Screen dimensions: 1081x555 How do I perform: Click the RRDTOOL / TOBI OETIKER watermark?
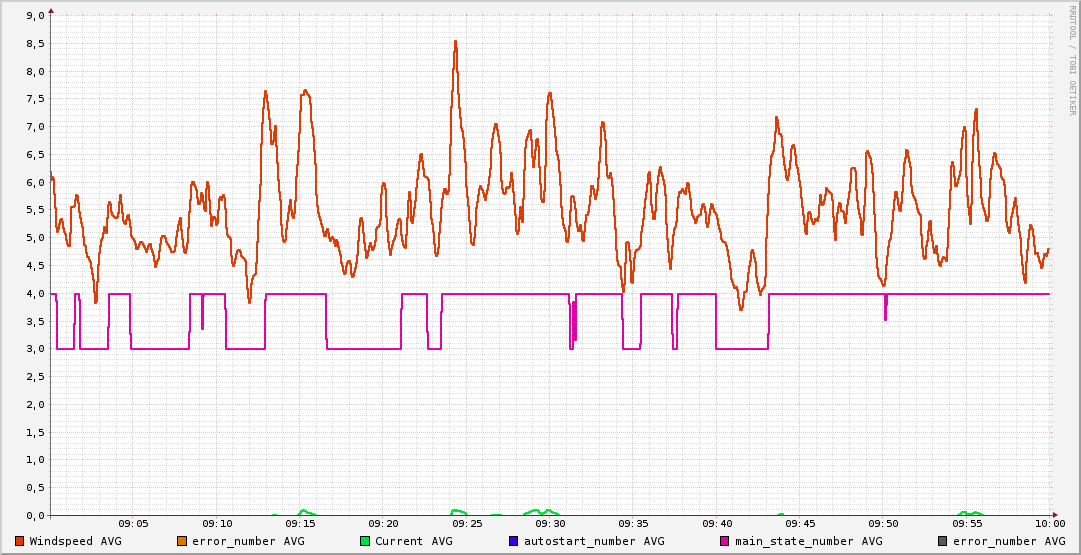pos(1072,60)
